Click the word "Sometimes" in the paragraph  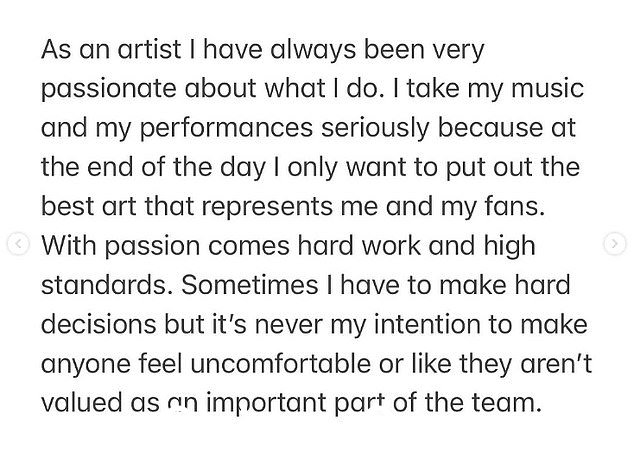point(249,285)
